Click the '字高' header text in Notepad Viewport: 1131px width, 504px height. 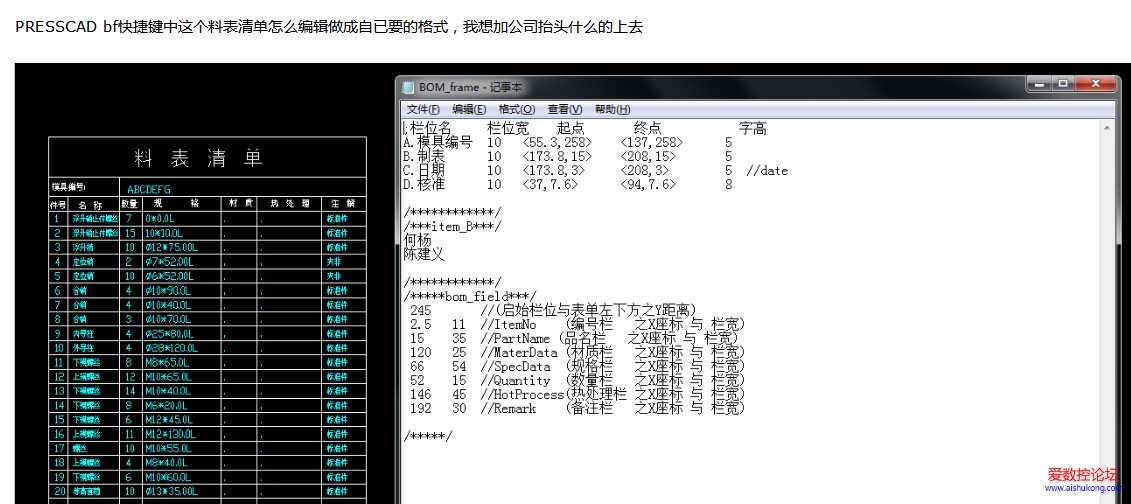pos(752,129)
